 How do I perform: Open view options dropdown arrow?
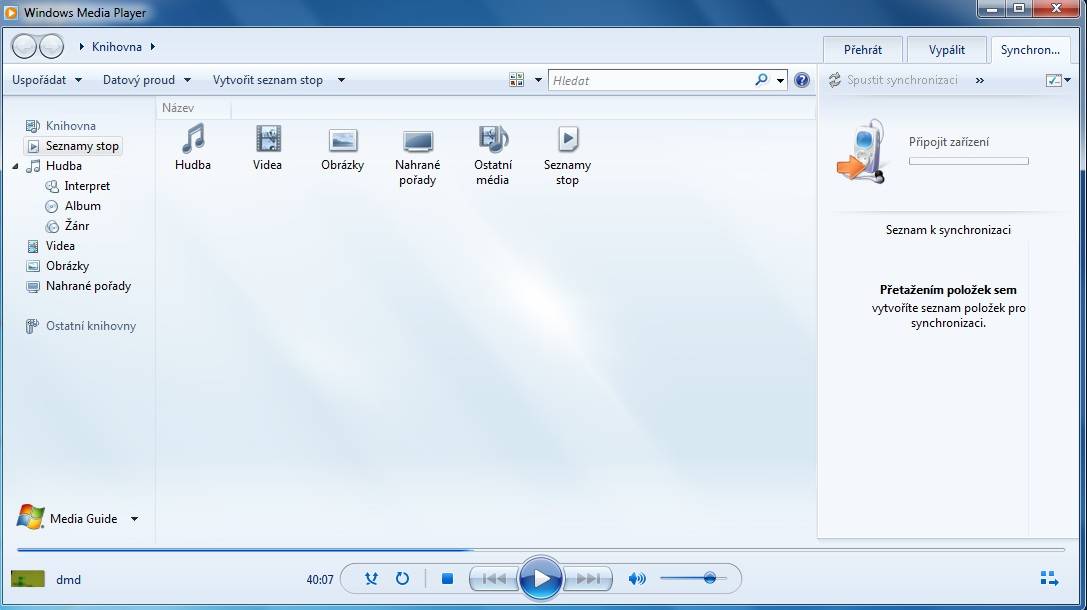538,80
